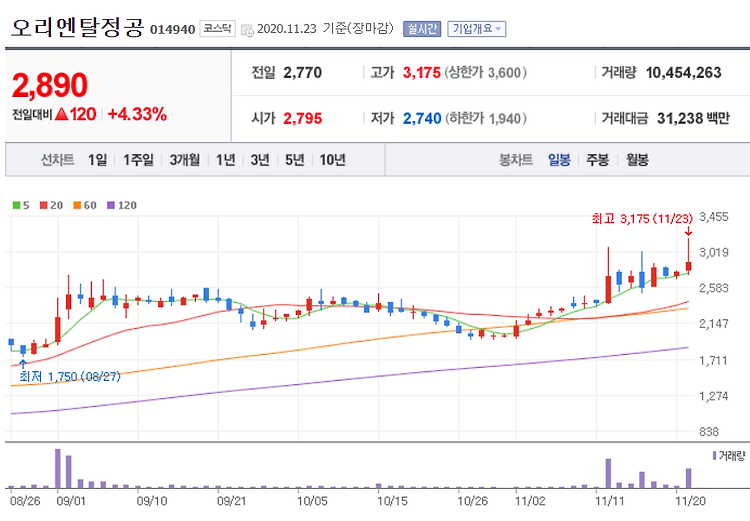This screenshot has width=750, height=521.
Task: Click the tall volume bar at 11/11
Action: tap(608, 474)
